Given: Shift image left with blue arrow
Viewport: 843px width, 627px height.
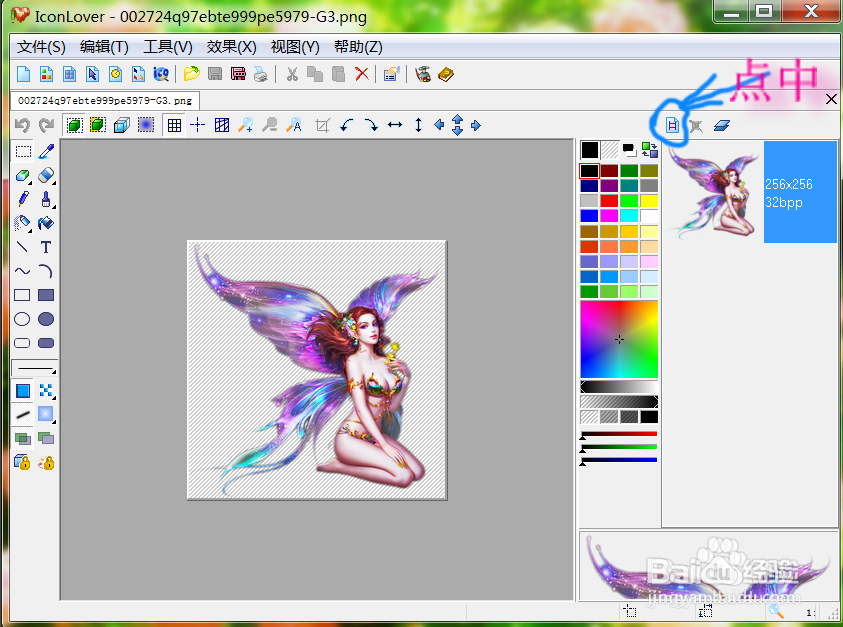Looking at the screenshot, I should tap(439, 125).
